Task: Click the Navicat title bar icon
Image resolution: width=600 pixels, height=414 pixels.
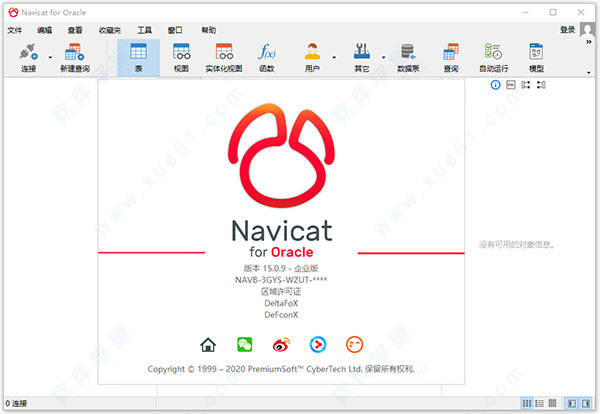Action: pyautogui.click(x=13, y=12)
